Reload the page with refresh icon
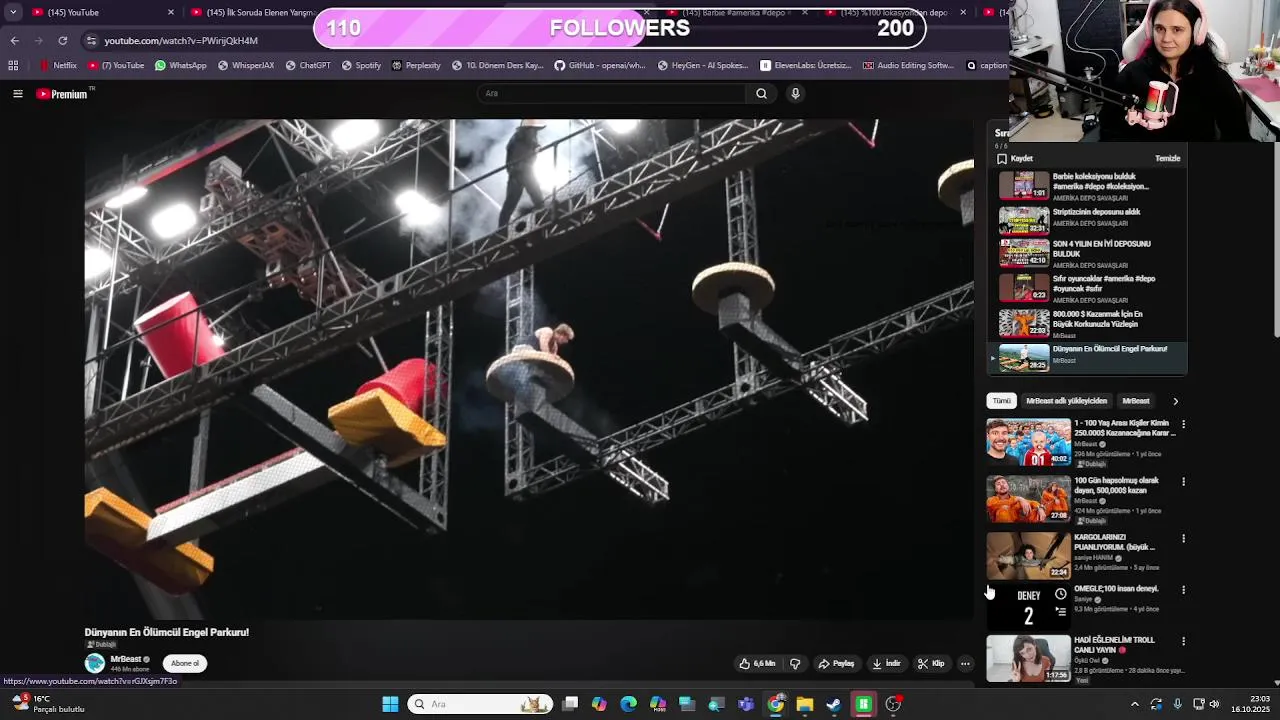The width and height of the screenshot is (1280, 720). coord(62,41)
